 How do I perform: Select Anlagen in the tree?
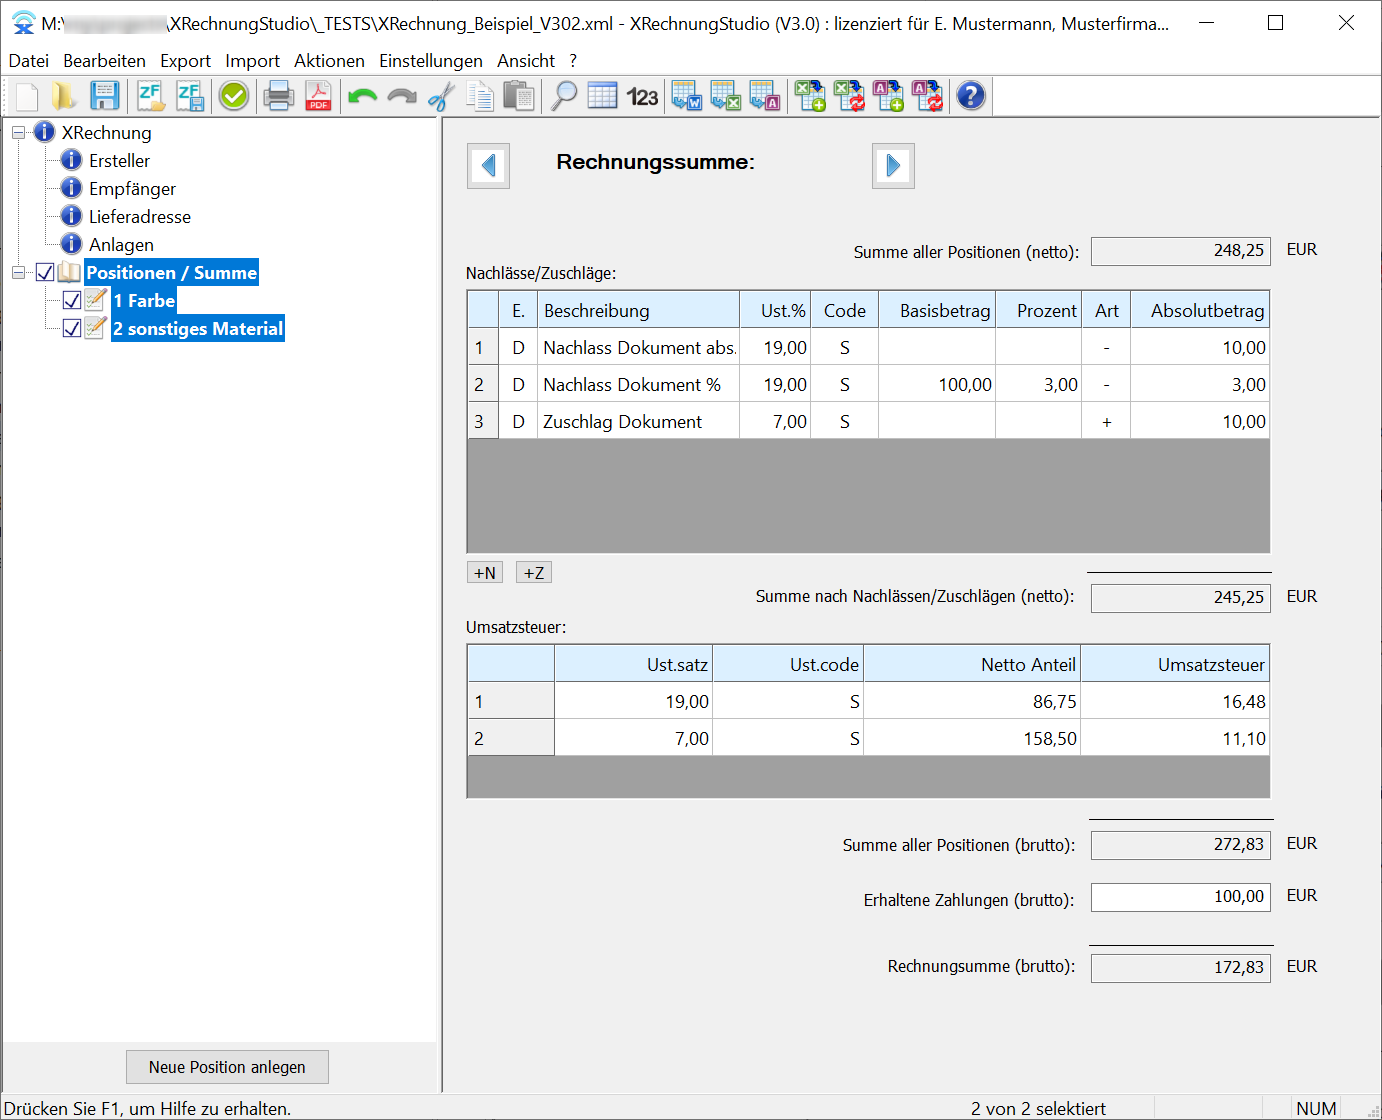121,244
